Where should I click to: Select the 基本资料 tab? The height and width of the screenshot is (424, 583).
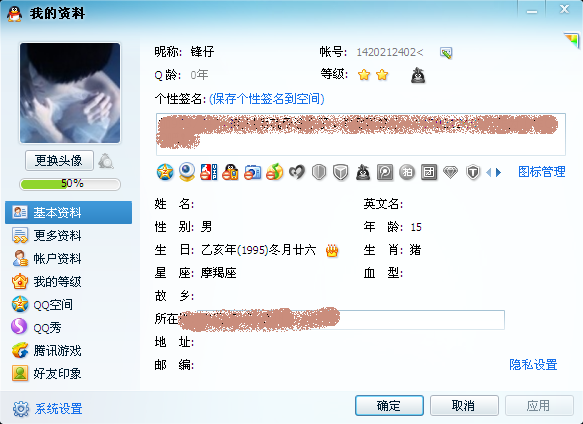coord(68,212)
